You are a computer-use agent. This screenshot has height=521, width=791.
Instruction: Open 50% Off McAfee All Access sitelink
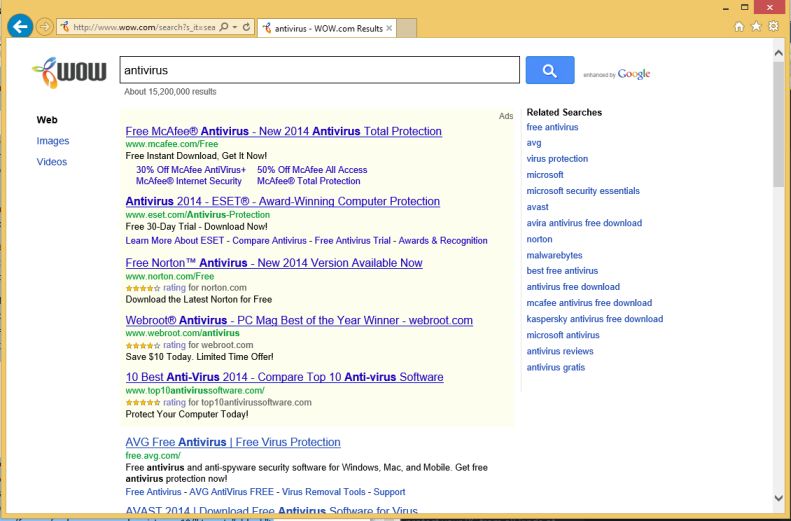point(312,170)
